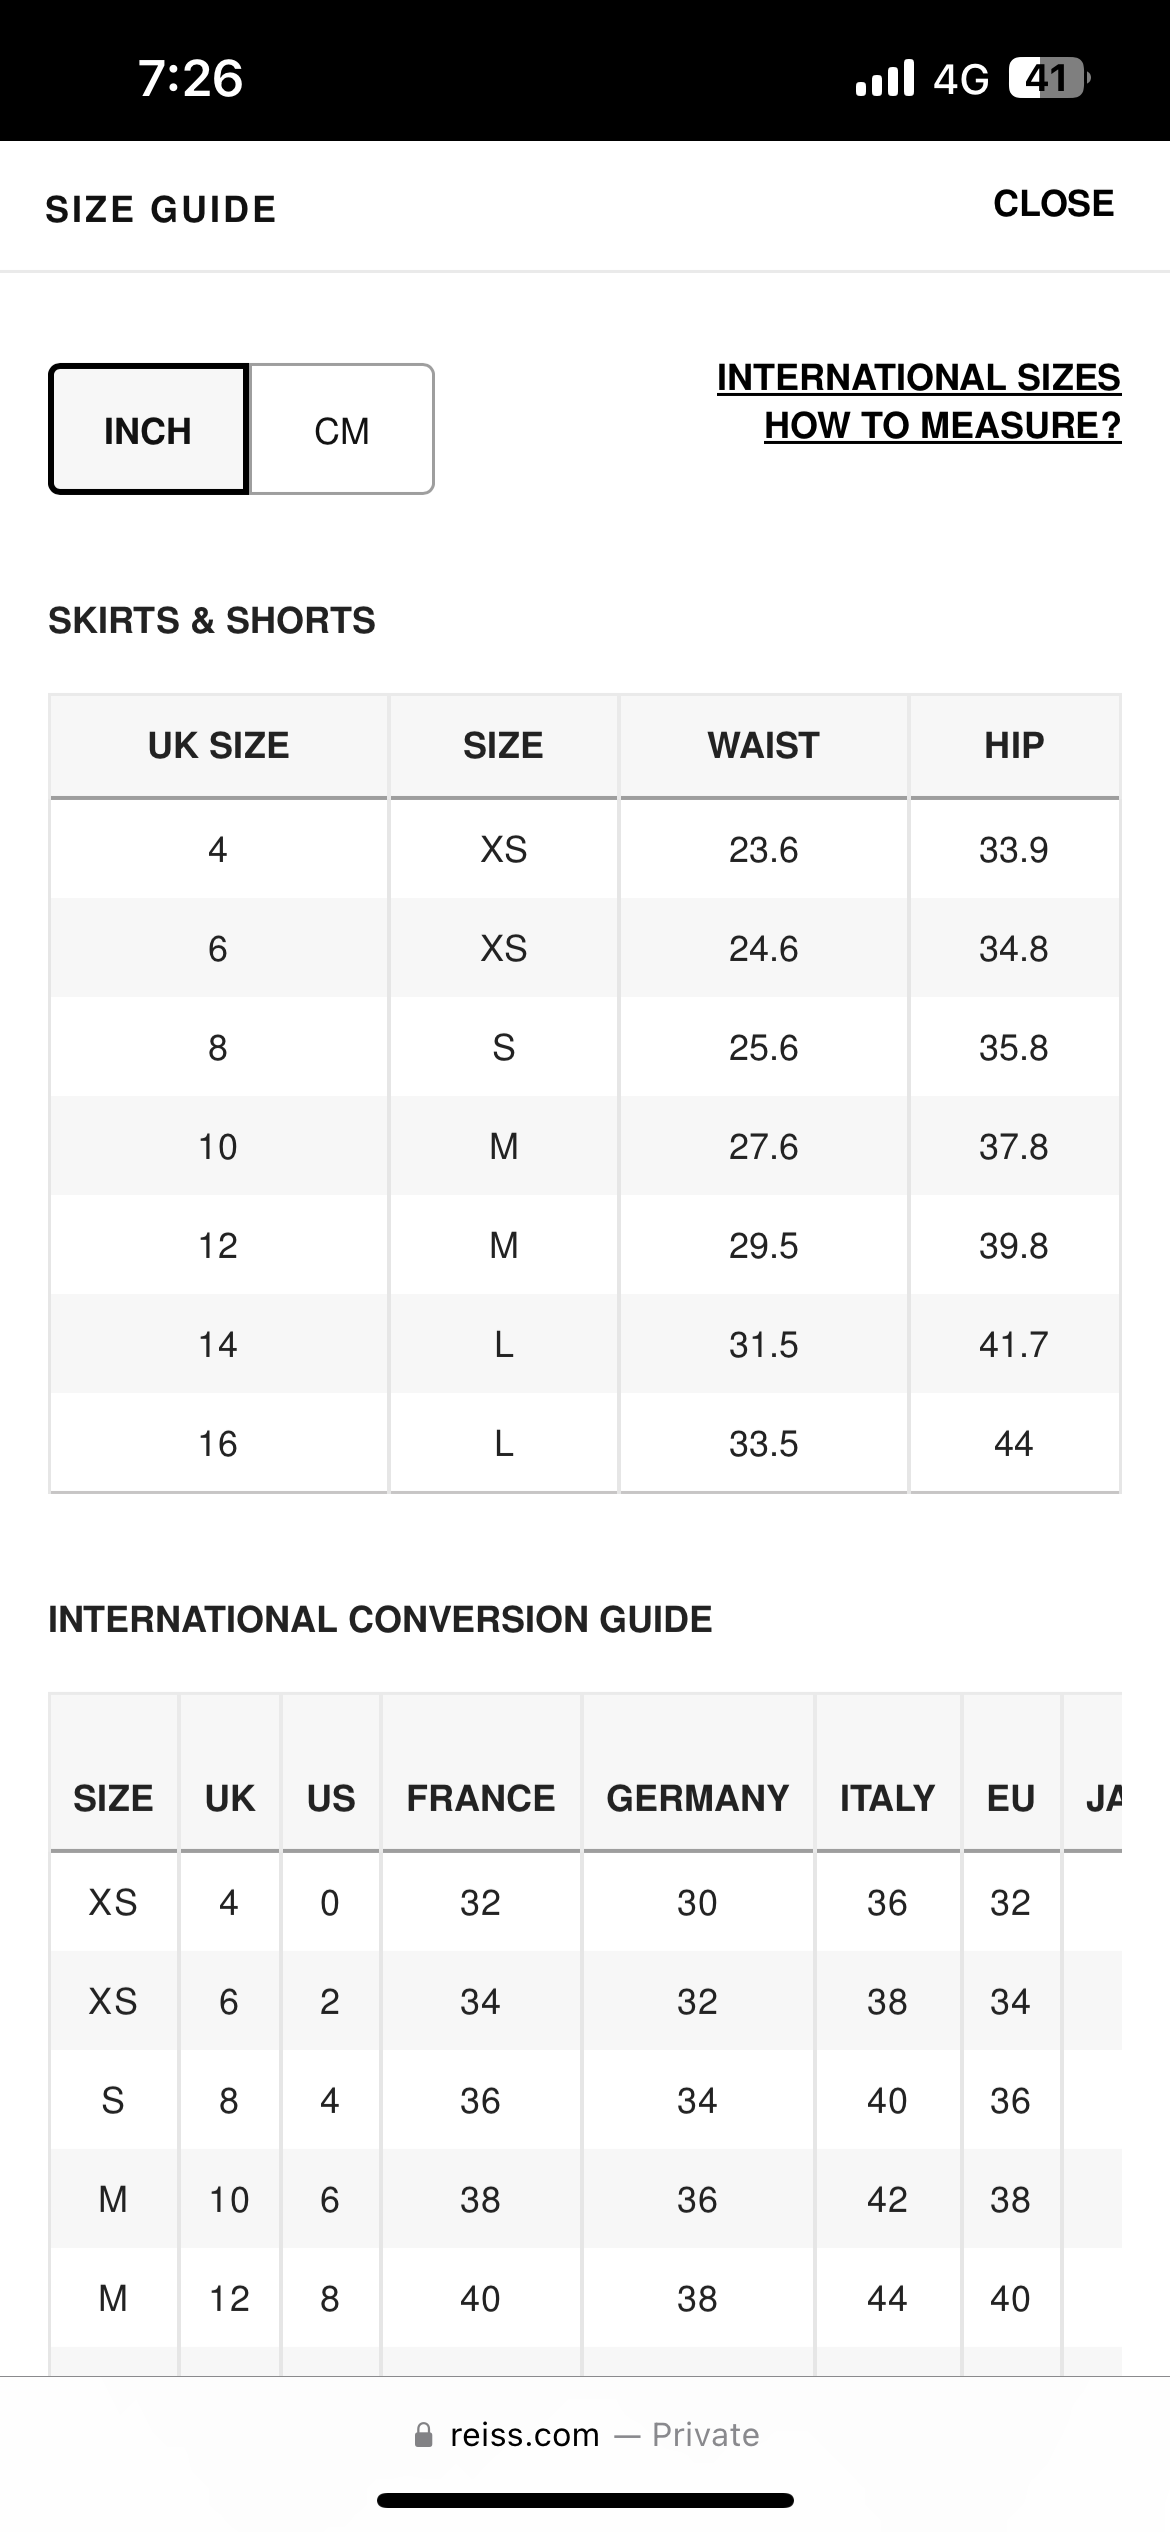Tap the UK size 10 row
The height and width of the screenshot is (2532, 1170).
(x=585, y=1146)
